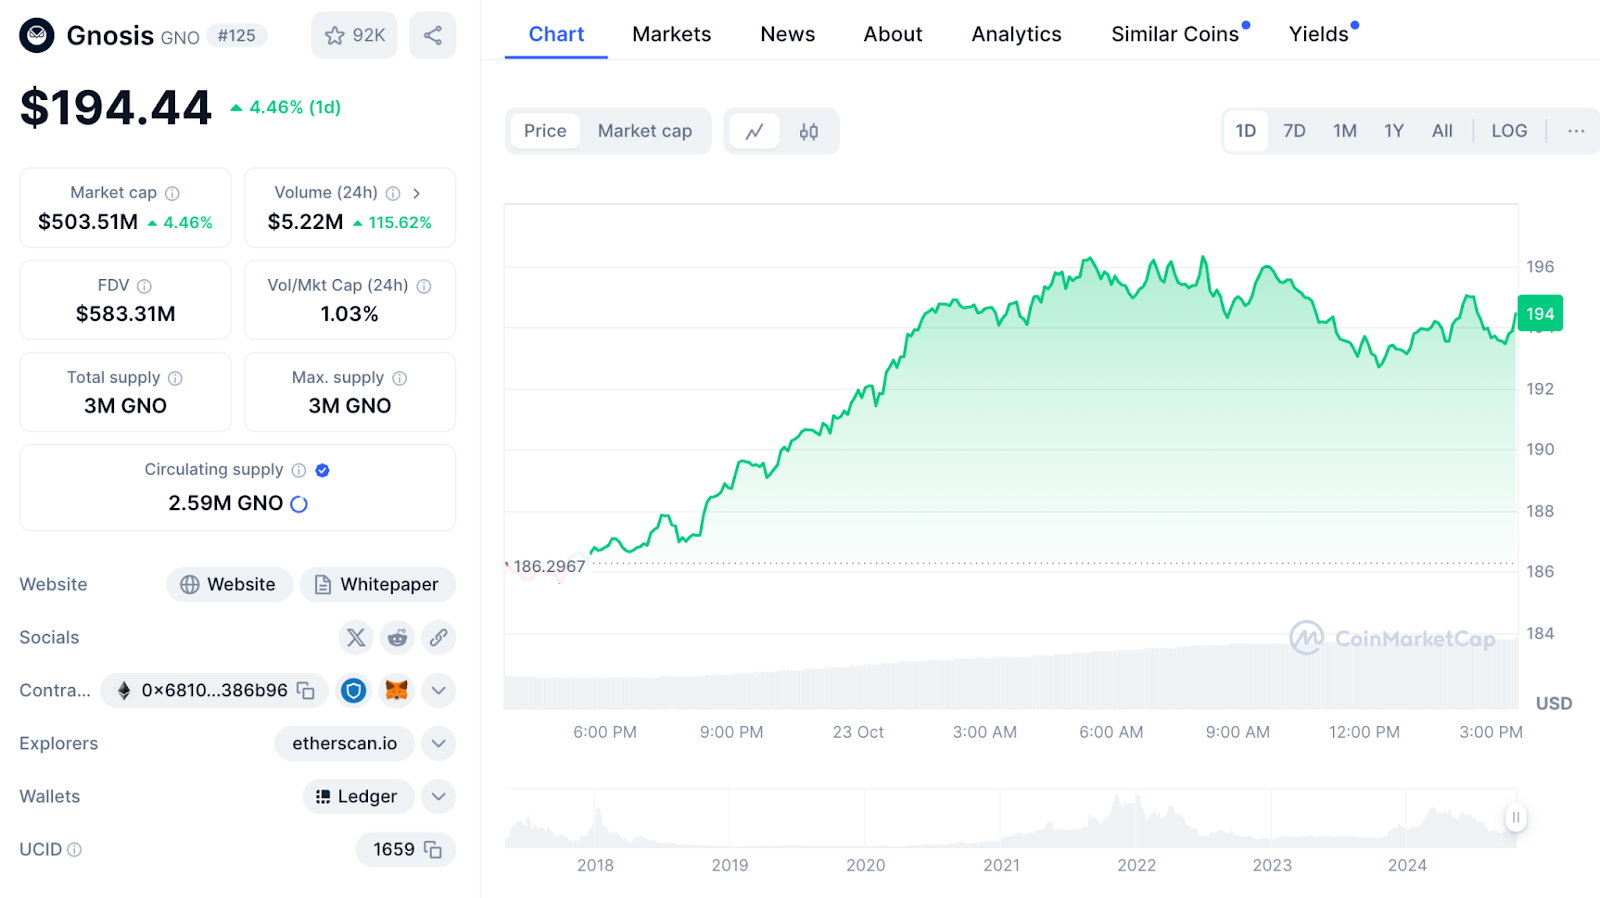Open the About tab
The image size is (1600, 898).
click(x=892, y=34)
